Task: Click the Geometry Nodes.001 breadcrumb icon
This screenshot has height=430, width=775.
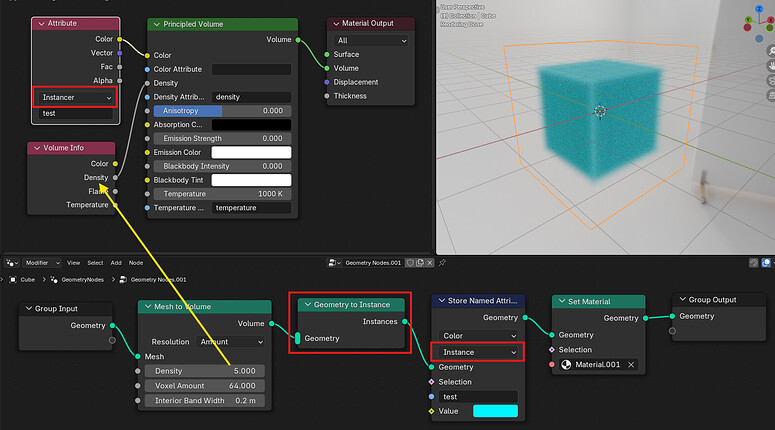Action: pos(123,280)
